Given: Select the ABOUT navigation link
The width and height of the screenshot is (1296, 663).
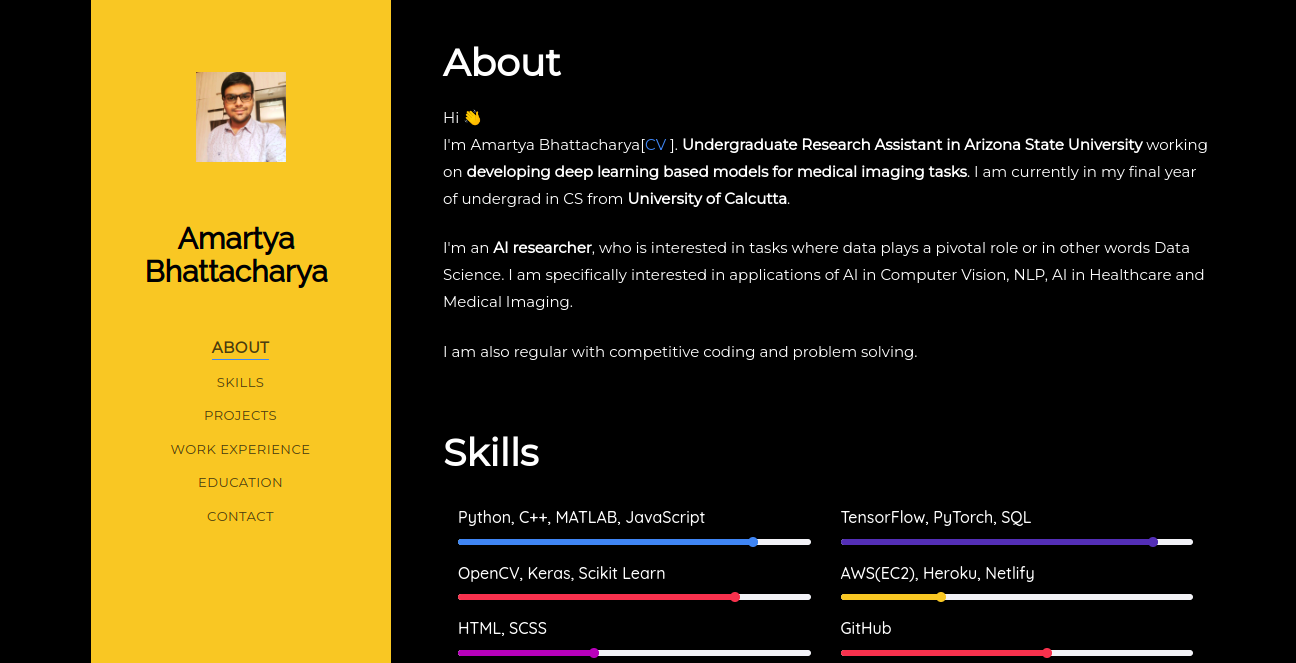Looking at the screenshot, I should click(240, 347).
